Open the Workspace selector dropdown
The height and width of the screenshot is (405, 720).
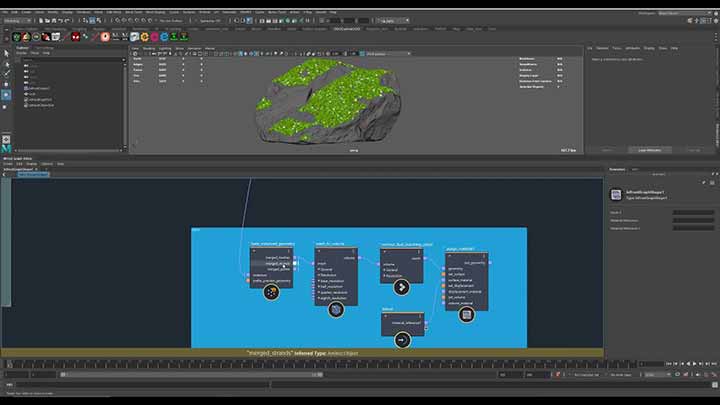[x=683, y=13]
